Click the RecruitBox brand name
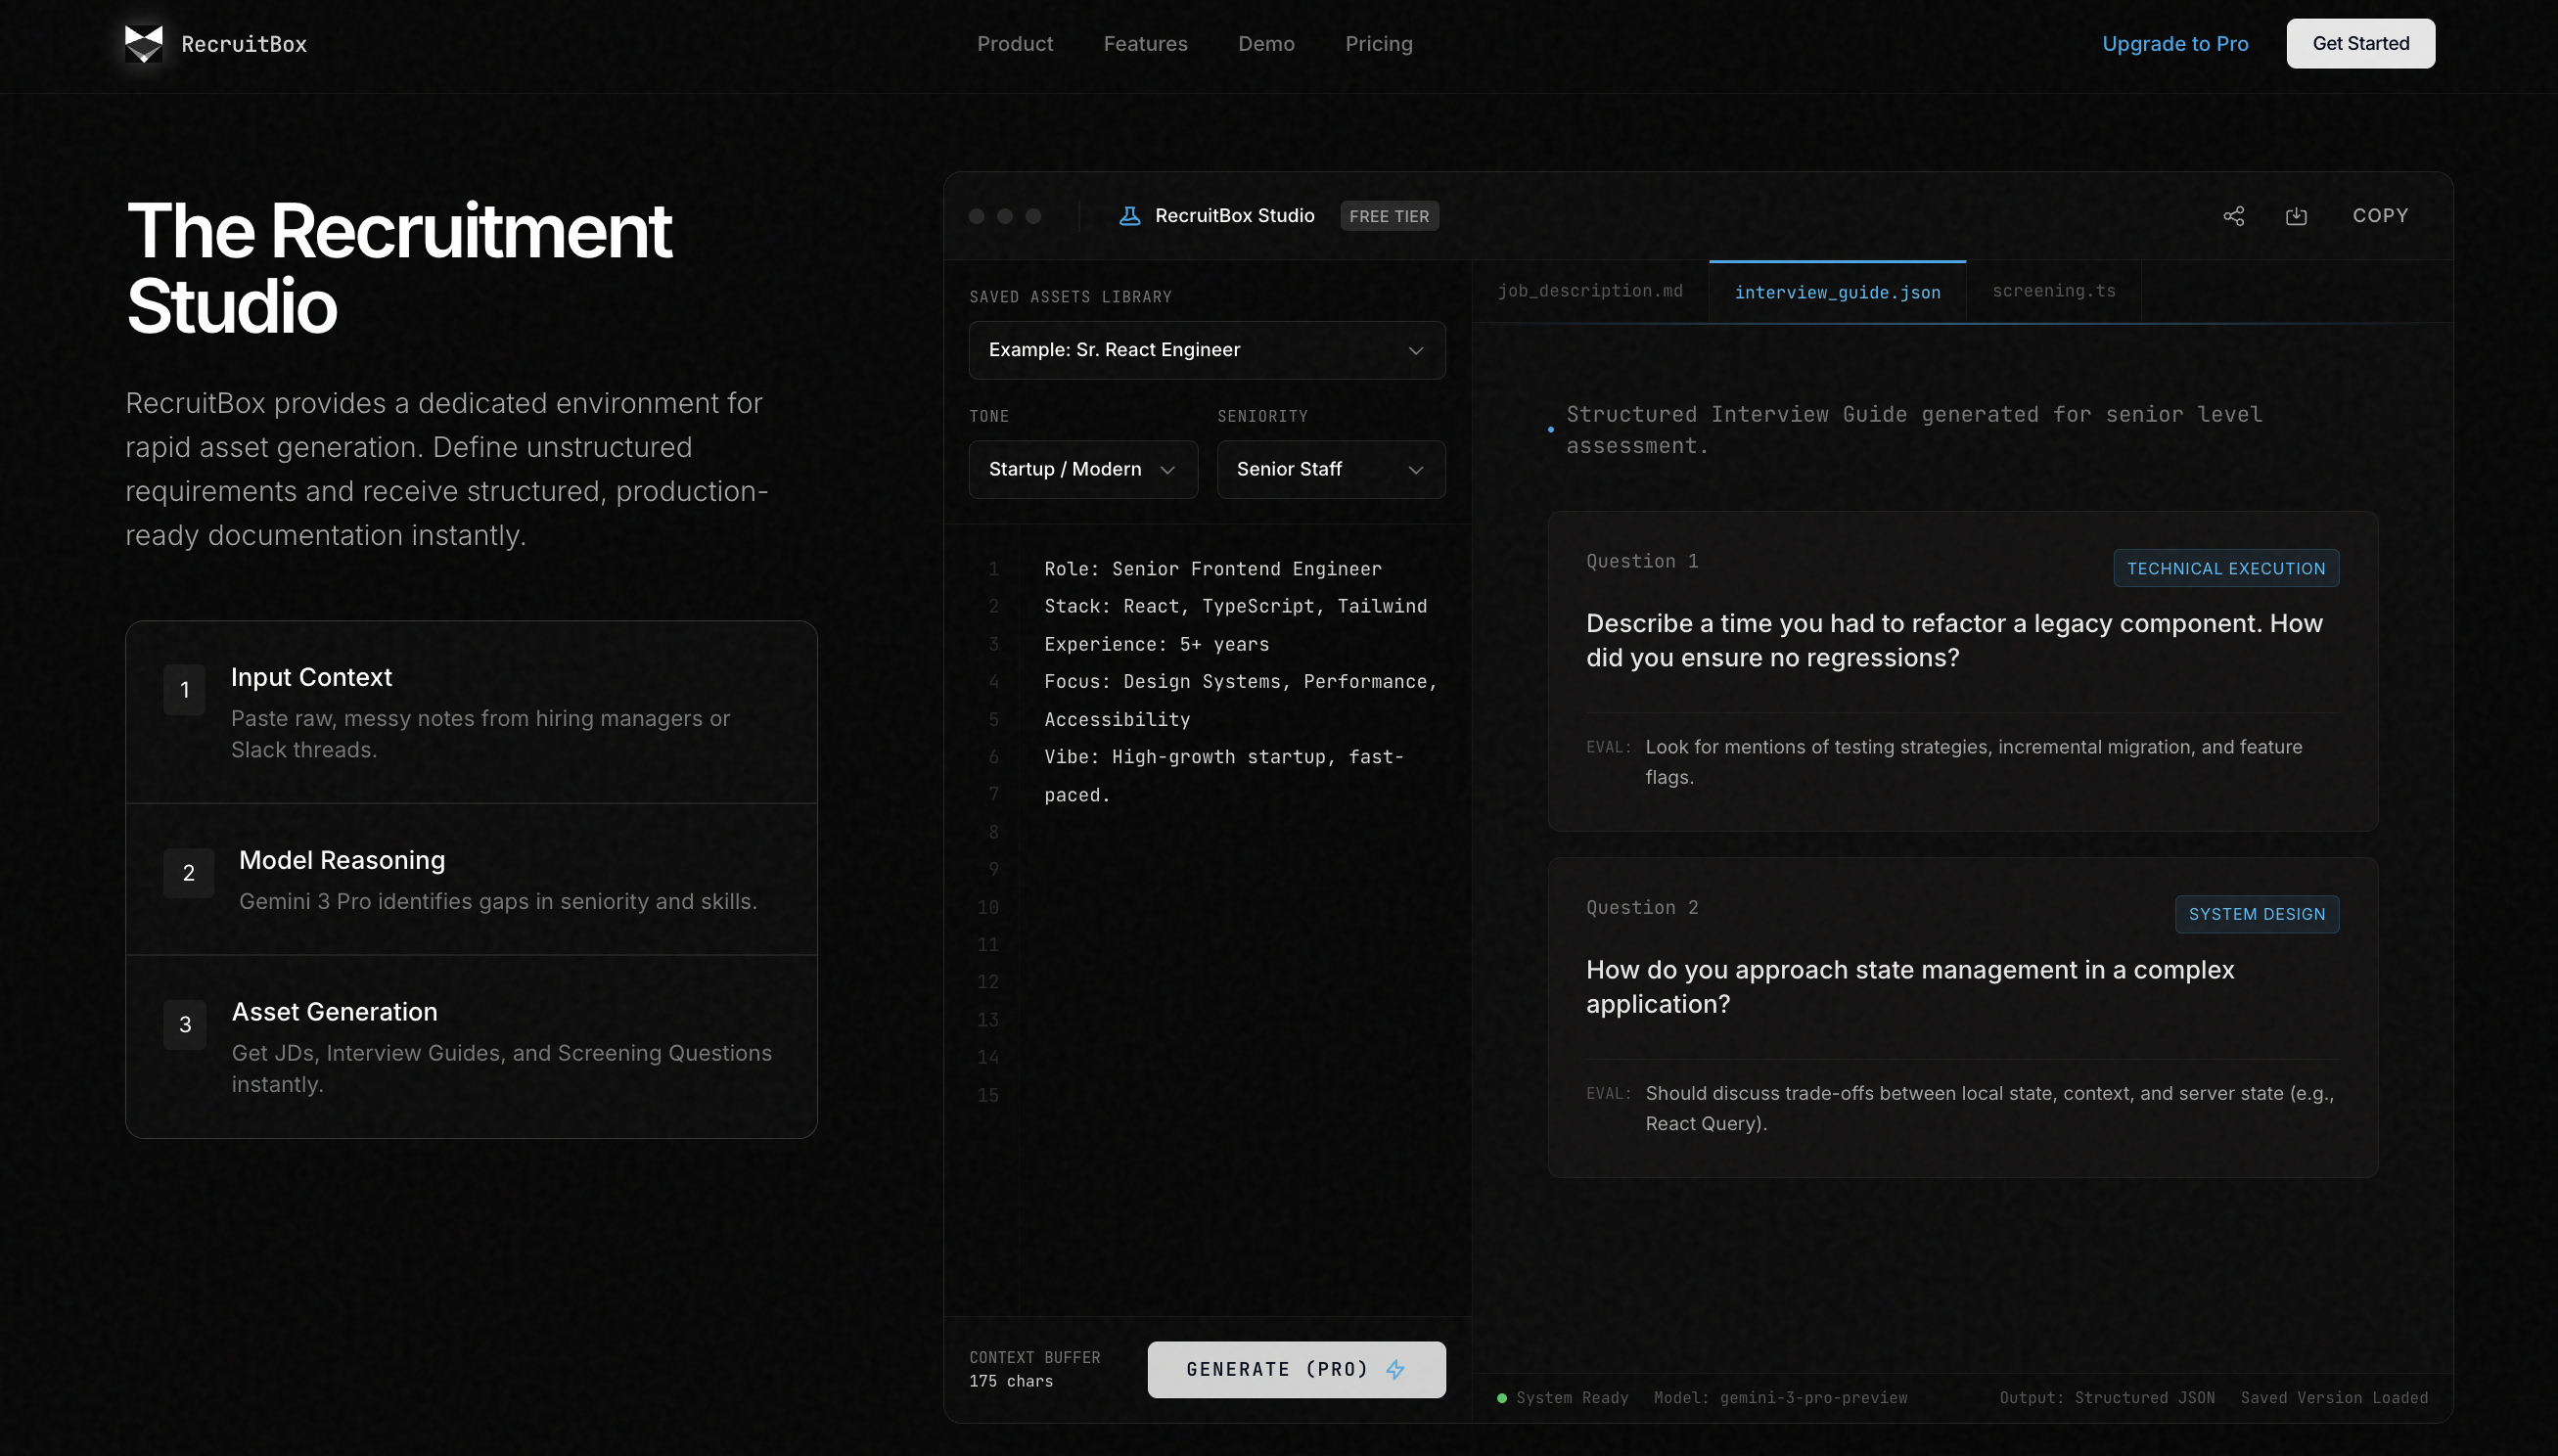 [244, 44]
